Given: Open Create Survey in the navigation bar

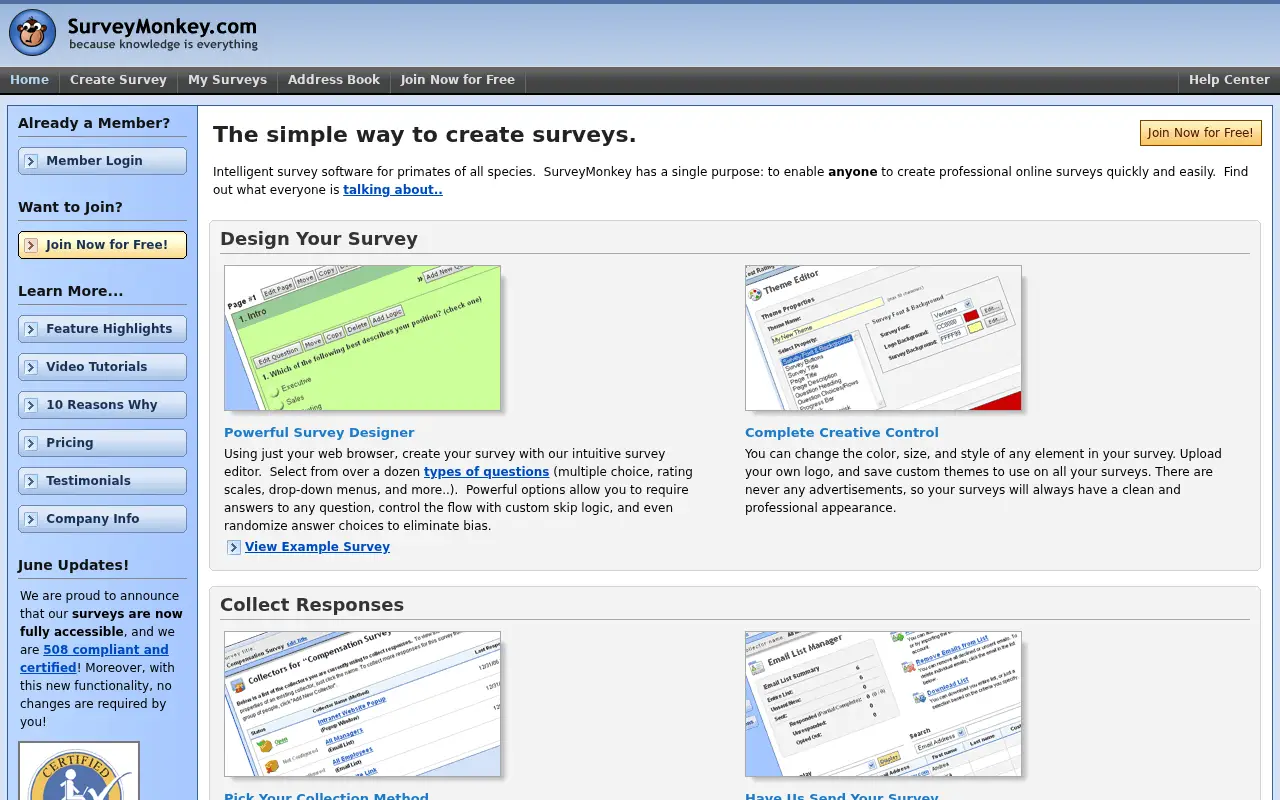Looking at the screenshot, I should coord(118,80).
